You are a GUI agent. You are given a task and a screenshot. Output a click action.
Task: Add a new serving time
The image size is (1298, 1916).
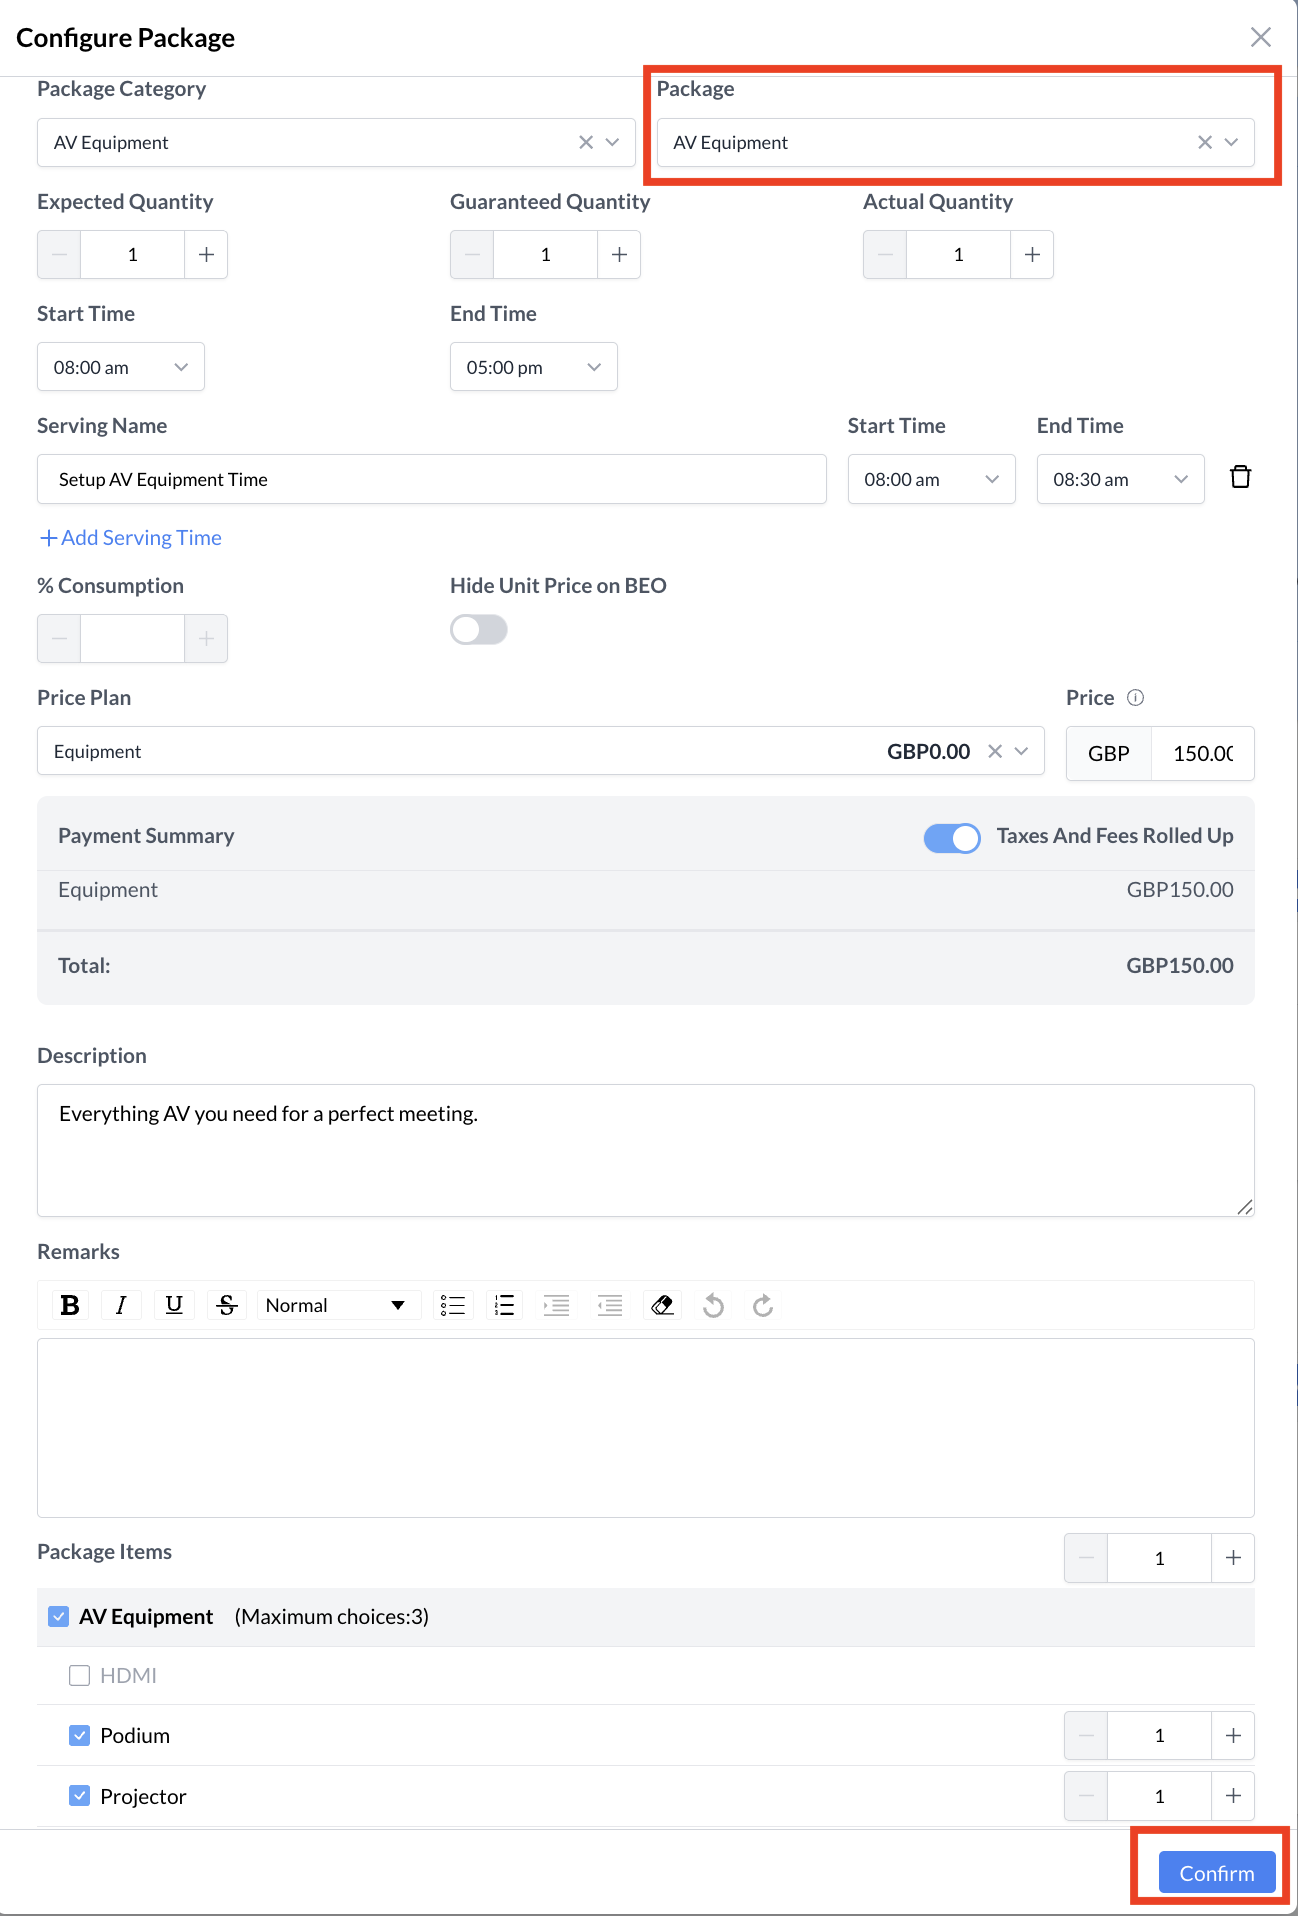coord(130,538)
